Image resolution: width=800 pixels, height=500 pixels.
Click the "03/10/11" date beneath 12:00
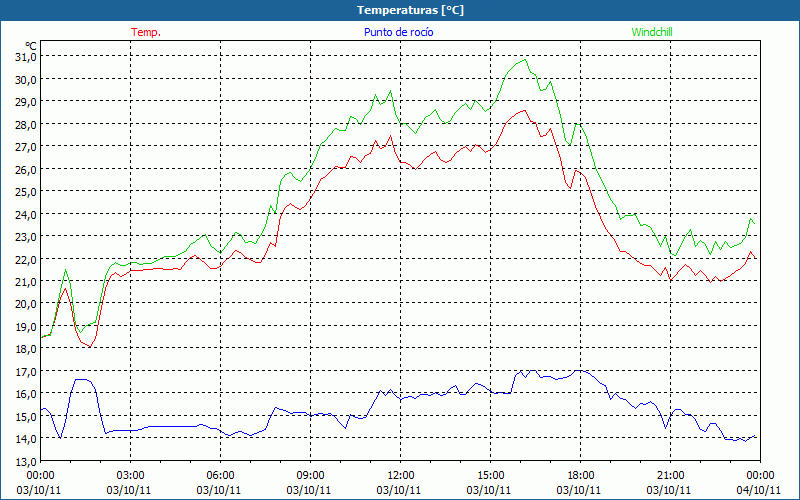(399, 490)
